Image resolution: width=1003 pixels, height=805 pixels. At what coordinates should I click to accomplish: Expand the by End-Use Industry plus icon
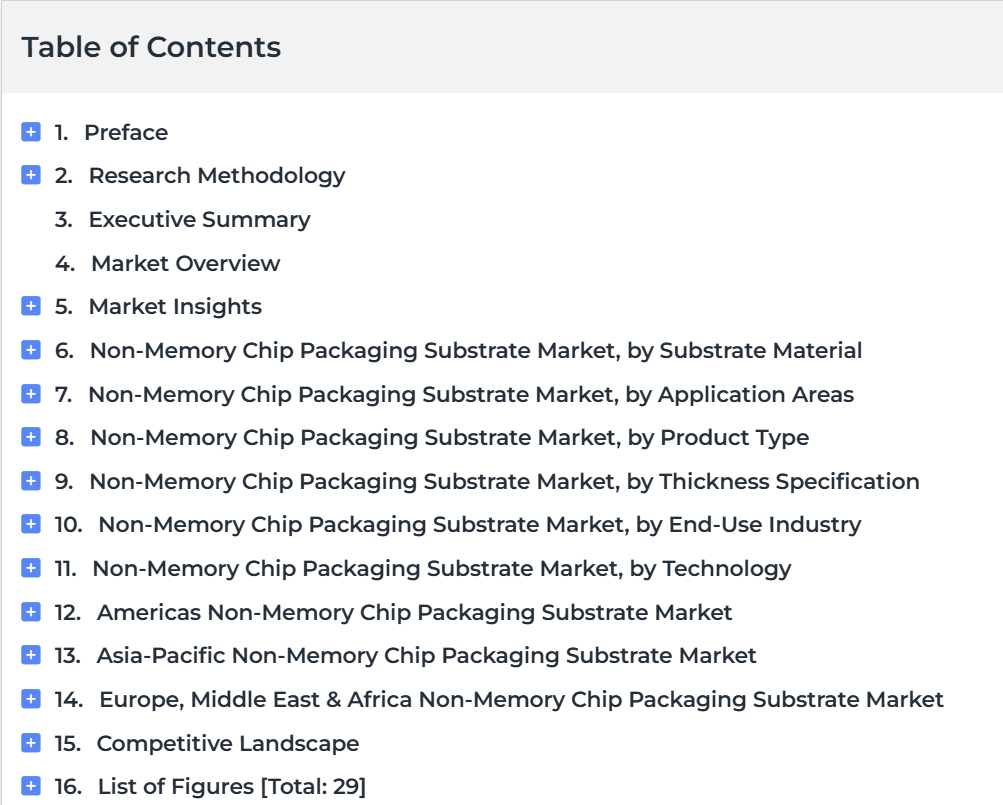tap(31, 524)
